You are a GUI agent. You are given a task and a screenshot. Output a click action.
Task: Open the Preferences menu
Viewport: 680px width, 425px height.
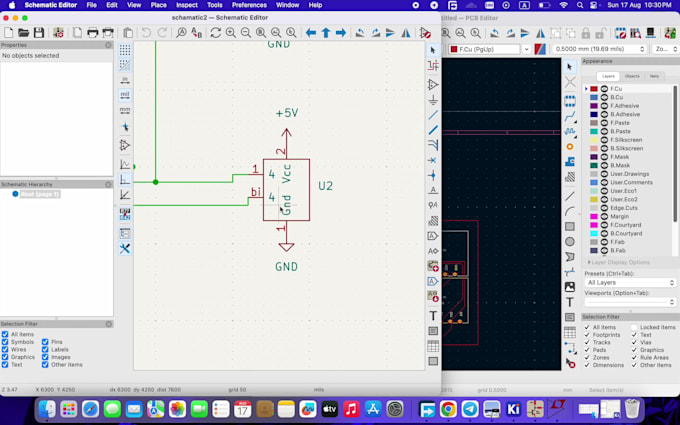[x=249, y=5]
